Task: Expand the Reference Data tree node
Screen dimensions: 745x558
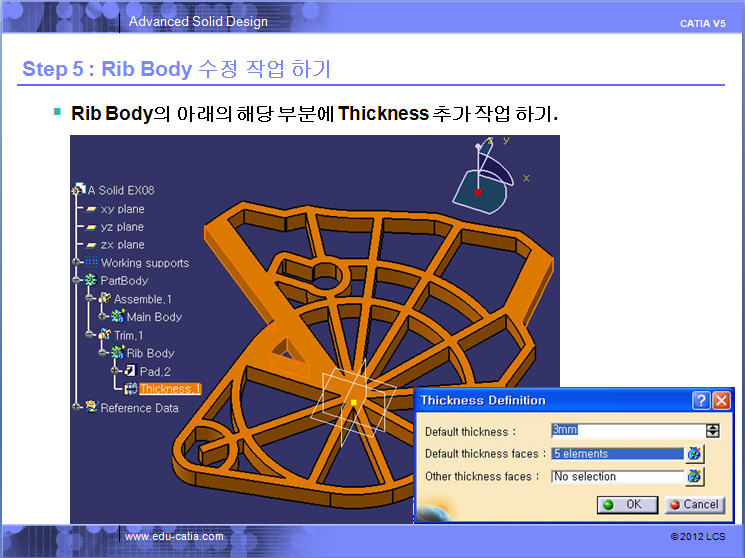Action: coord(76,407)
